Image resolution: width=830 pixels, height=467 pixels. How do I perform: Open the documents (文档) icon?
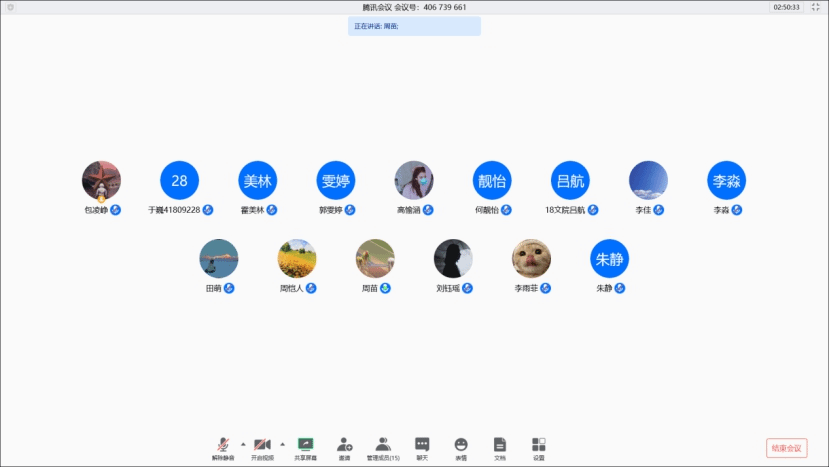click(500, 446)
